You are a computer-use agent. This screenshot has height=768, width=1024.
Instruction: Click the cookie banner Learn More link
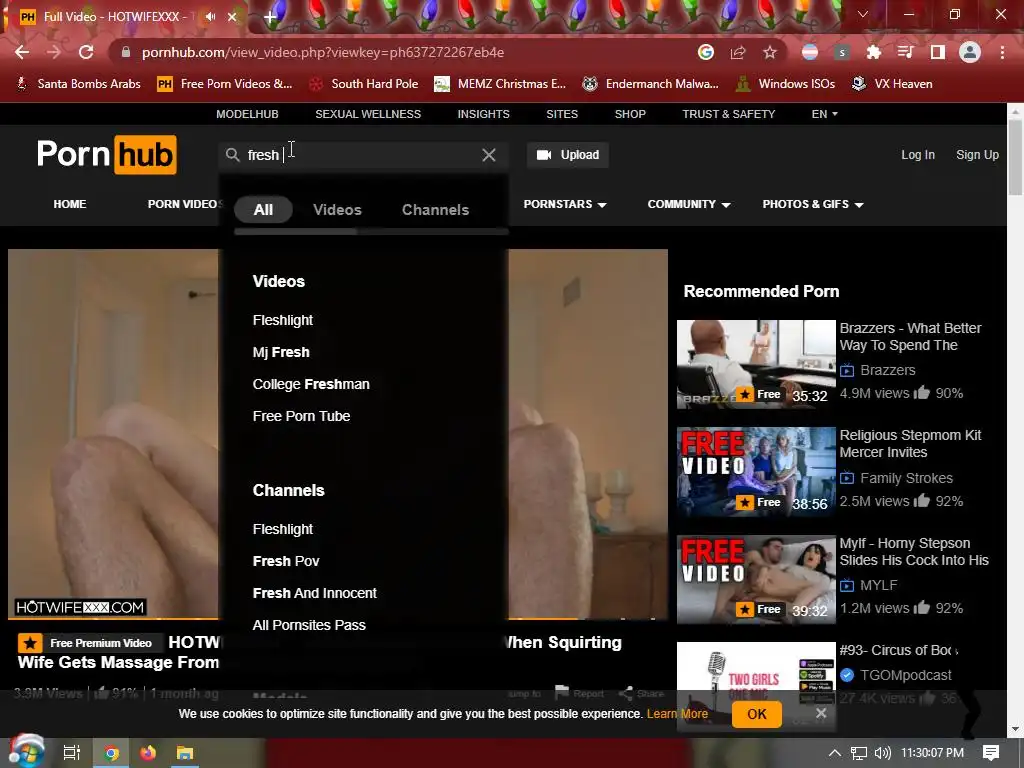point(677,714)
